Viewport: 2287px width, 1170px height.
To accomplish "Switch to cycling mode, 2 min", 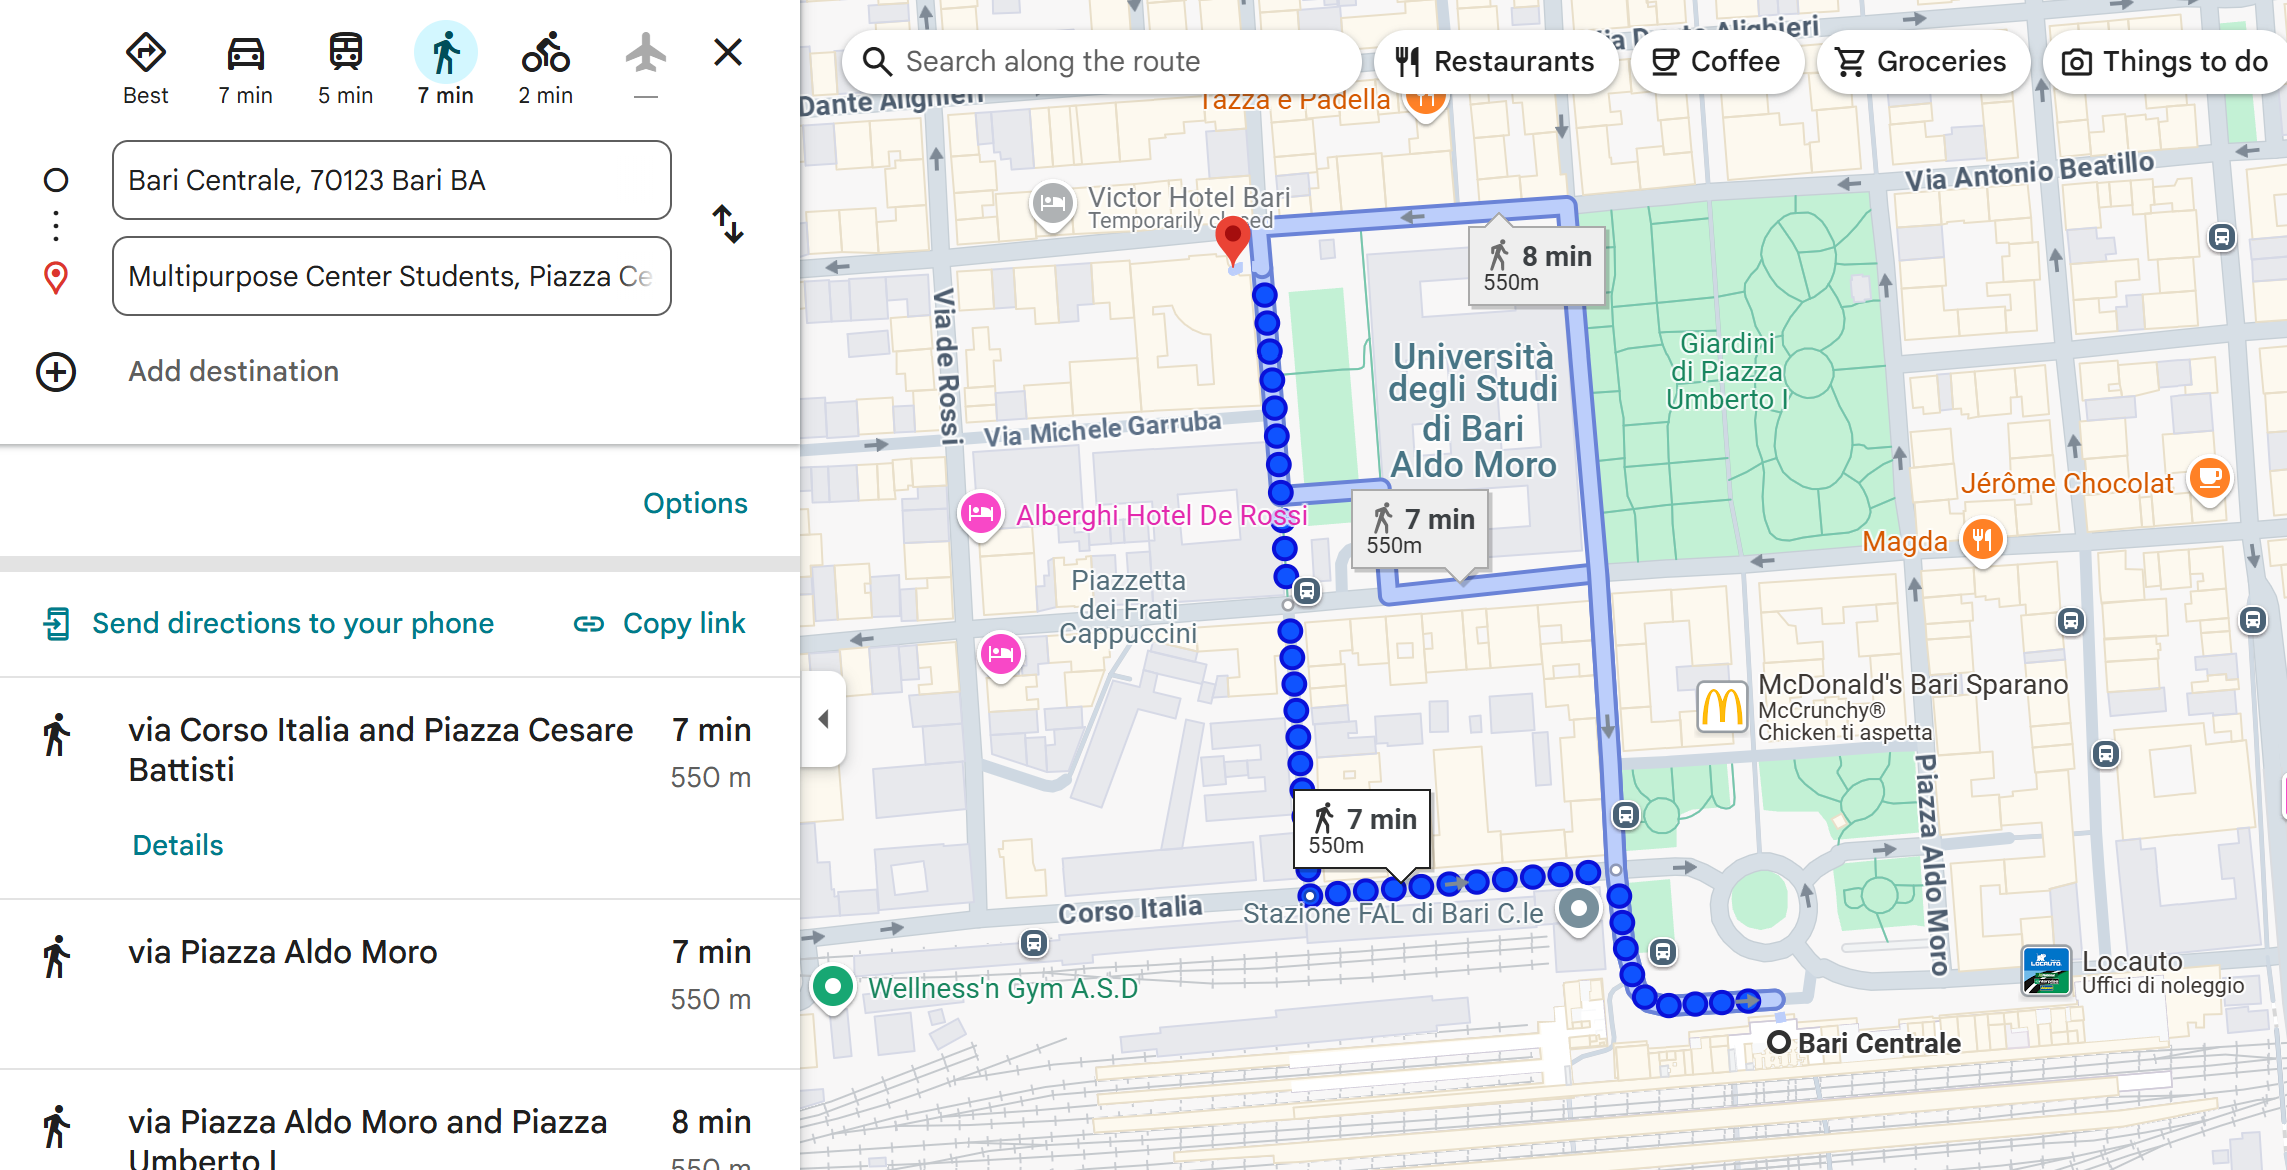I will click(x=546, y=68).
